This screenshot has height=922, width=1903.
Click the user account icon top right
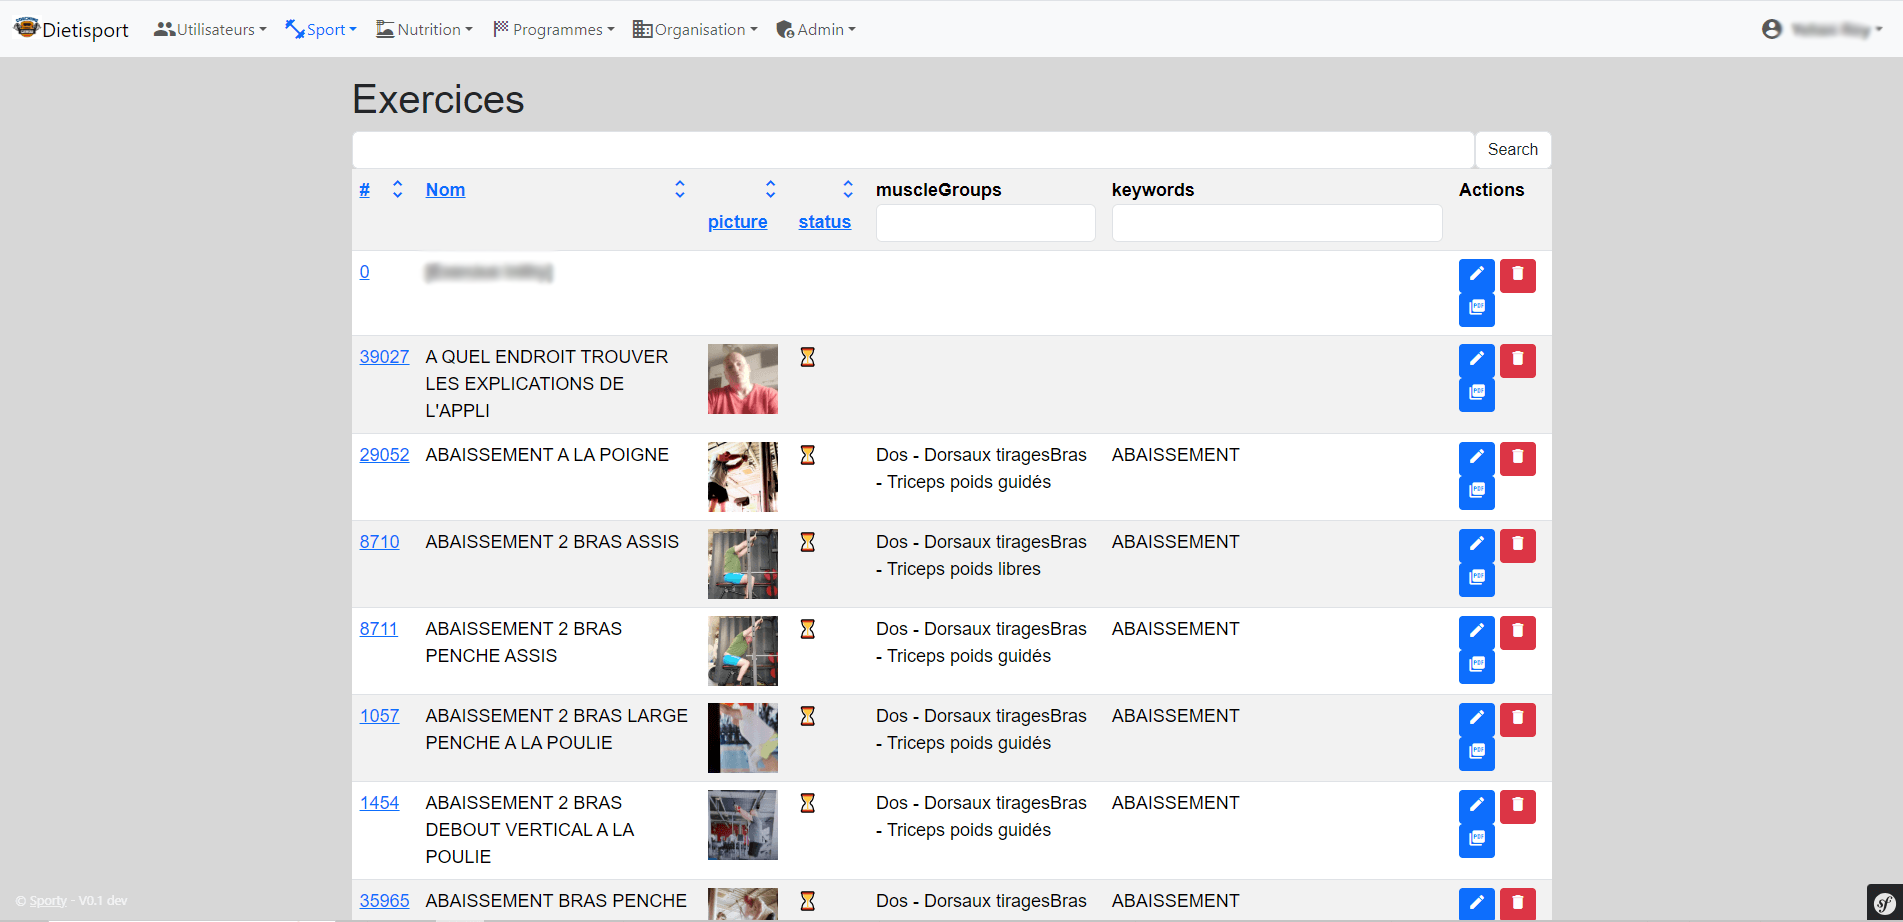pos(1772,29)
